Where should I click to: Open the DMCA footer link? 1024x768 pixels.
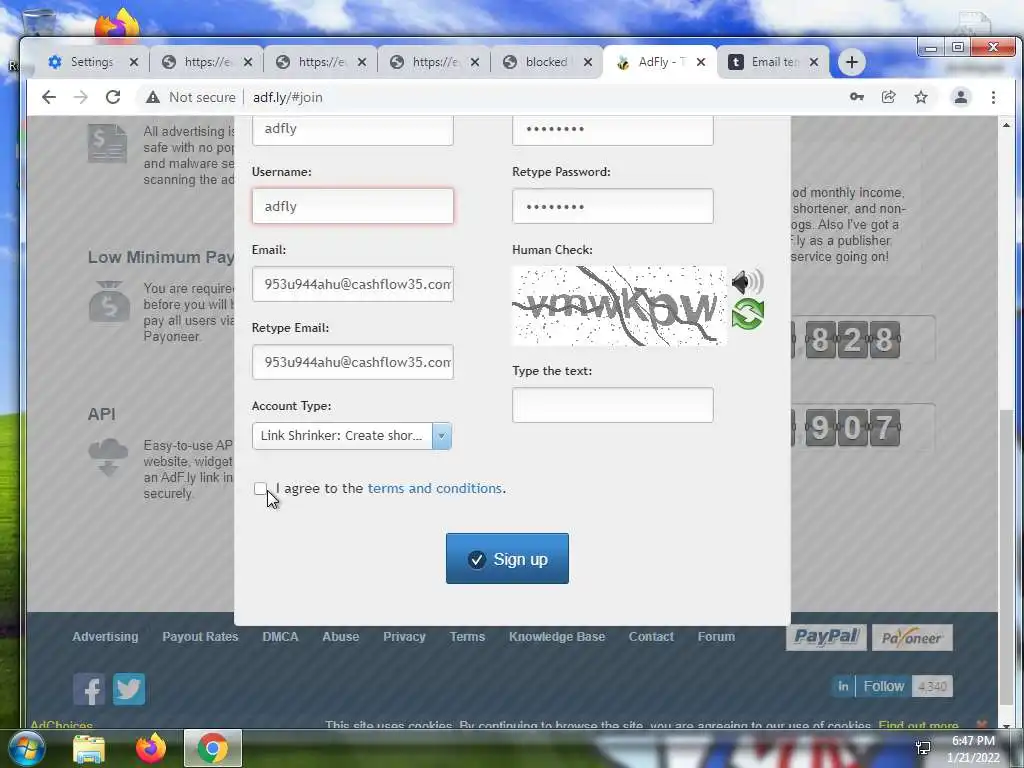280,637
